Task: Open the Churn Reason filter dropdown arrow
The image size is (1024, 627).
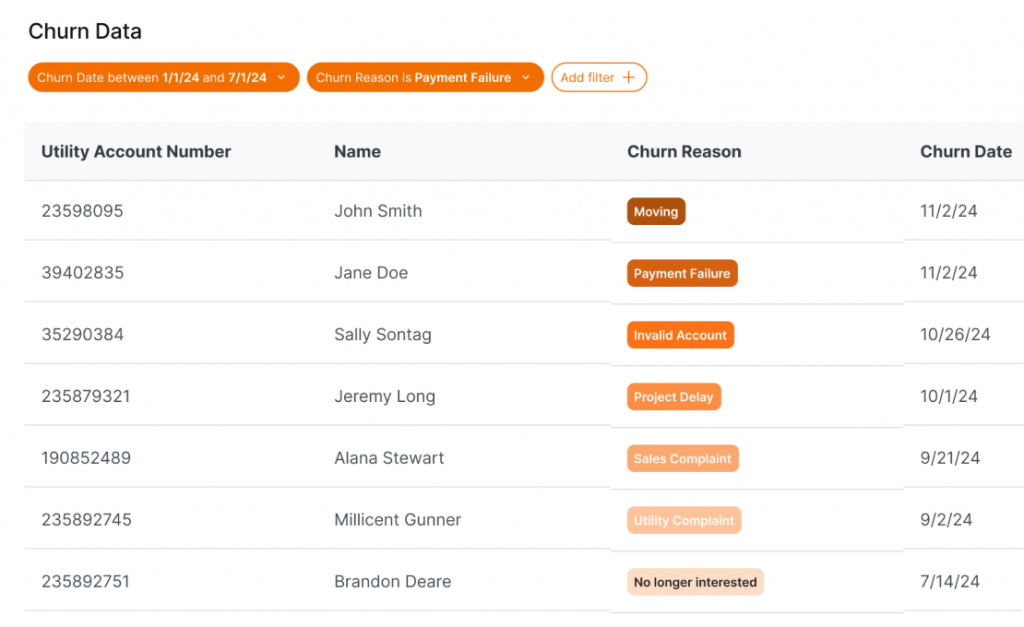Action: click(x=526, y=78)
